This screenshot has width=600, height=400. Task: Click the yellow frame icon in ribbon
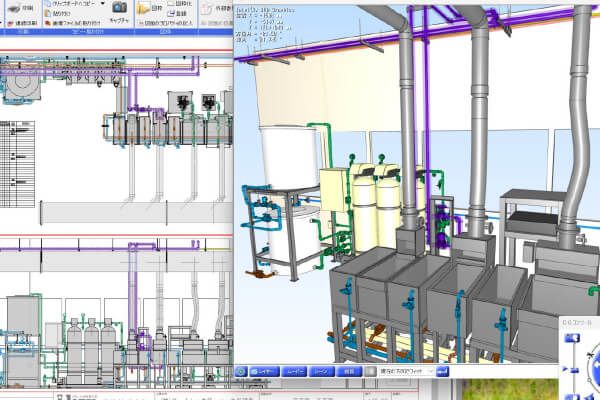144,8
